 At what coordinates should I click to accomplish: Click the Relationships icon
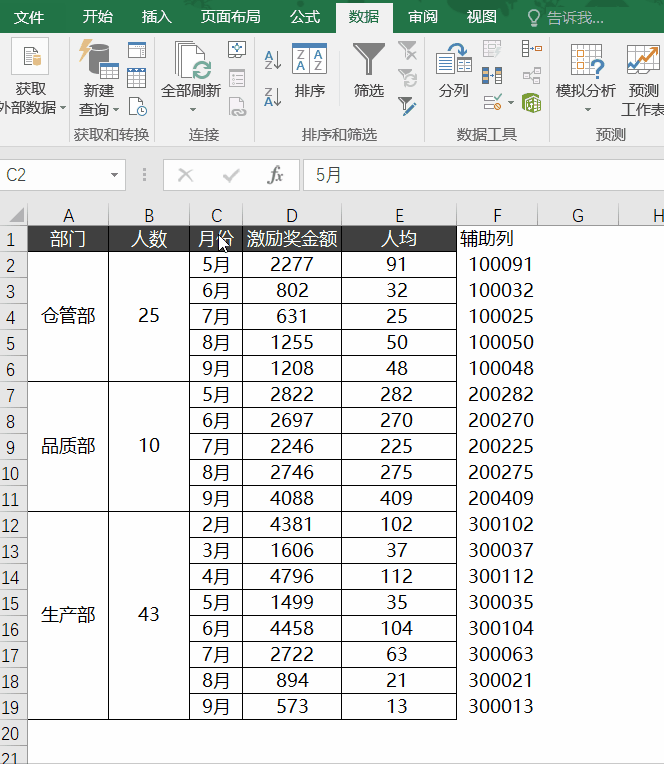[531, 76]
